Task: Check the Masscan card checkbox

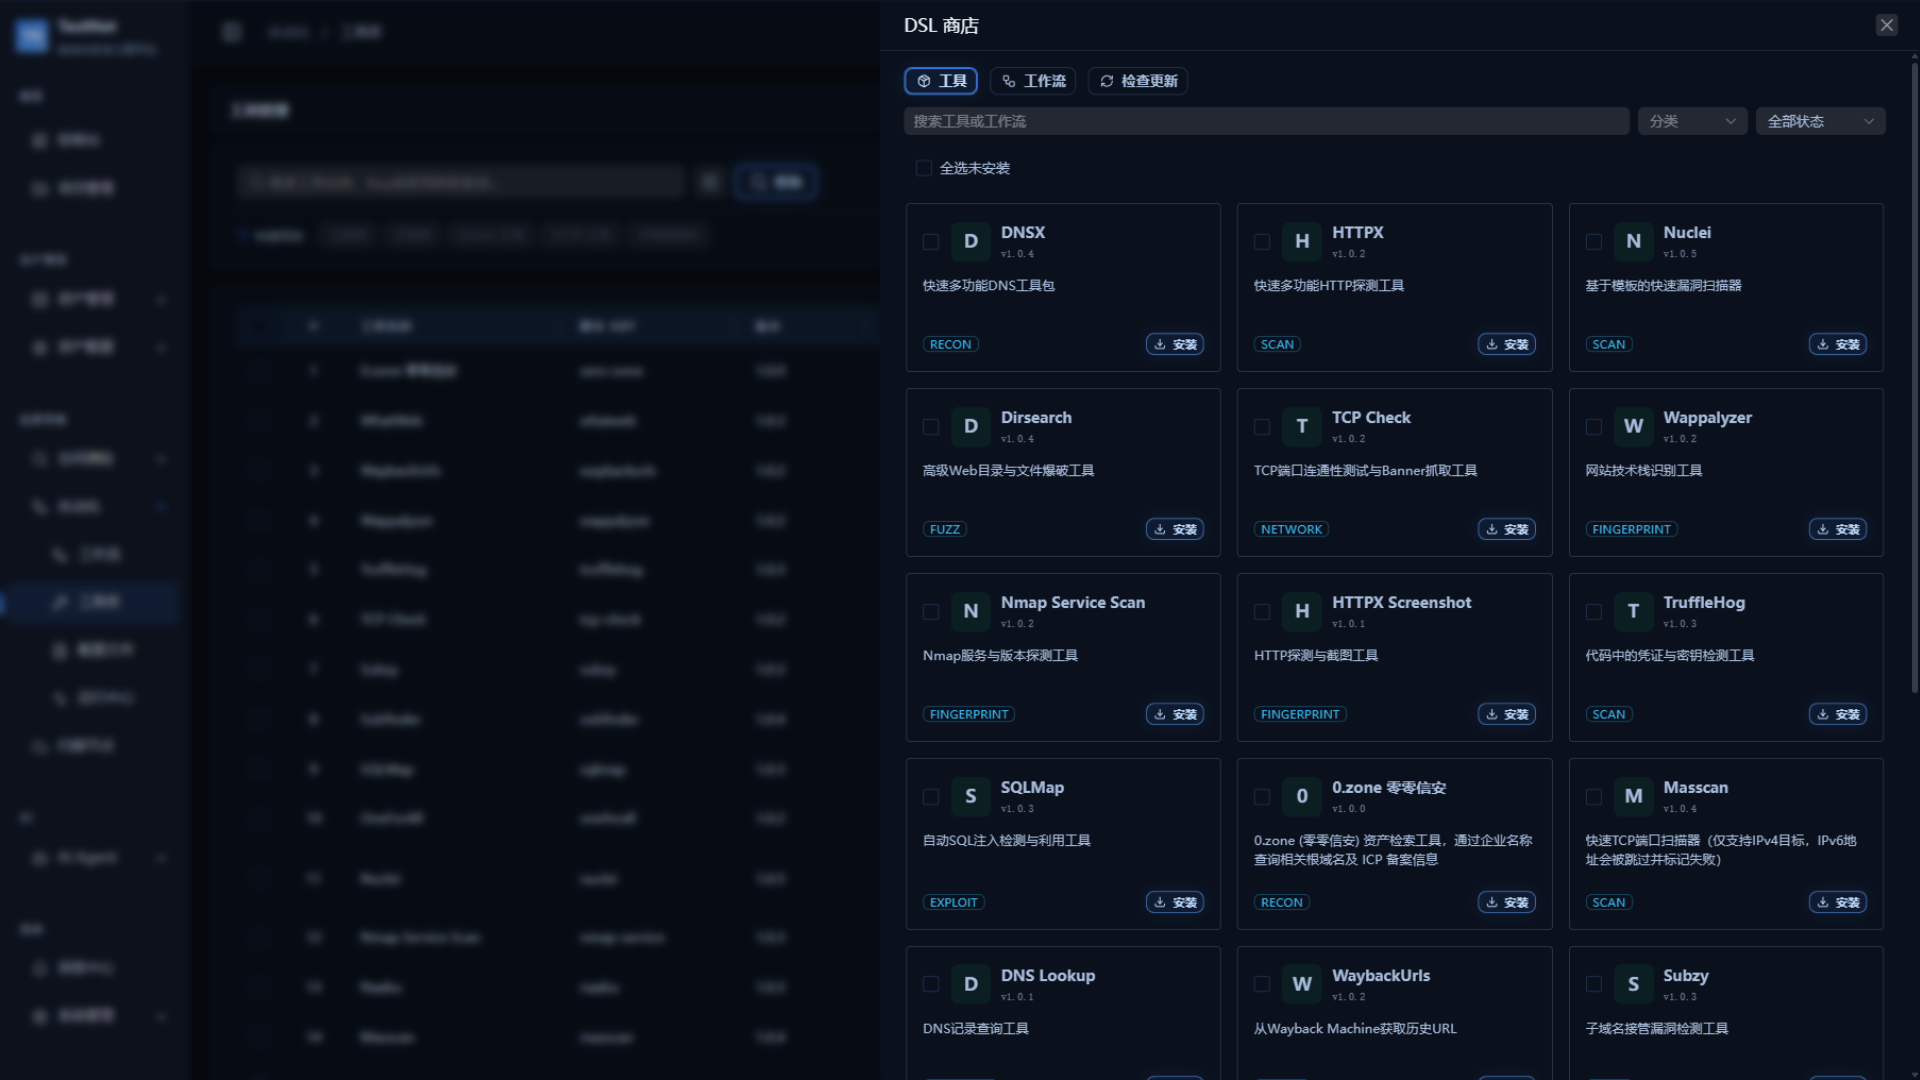Action: point(1594,797)
